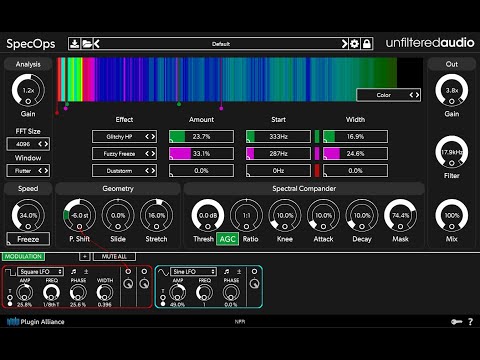
Task: Open help with the question mark icon
Action: [x=470, y=322]
